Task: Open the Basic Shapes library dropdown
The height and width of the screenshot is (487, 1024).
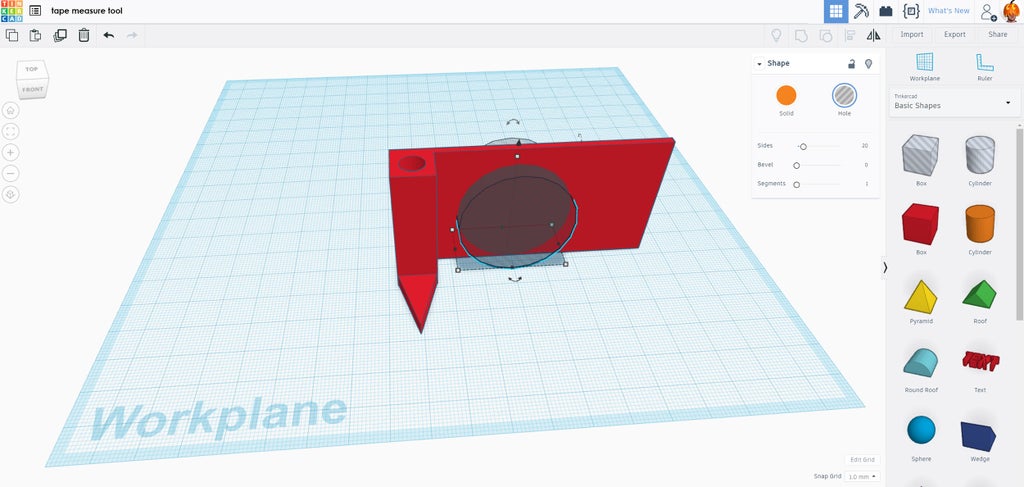Action: tap(953, 102)
